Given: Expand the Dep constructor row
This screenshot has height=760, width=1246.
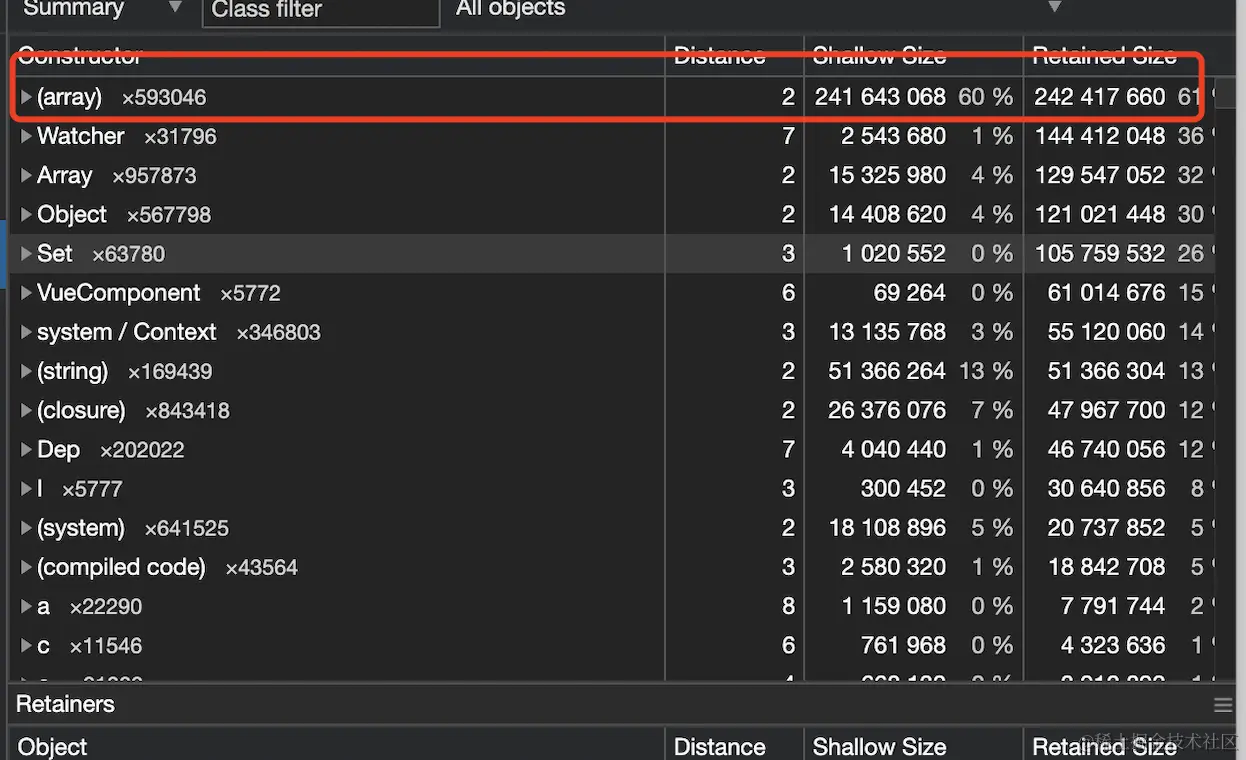Looking at the screenshot, I should (26, 450).
